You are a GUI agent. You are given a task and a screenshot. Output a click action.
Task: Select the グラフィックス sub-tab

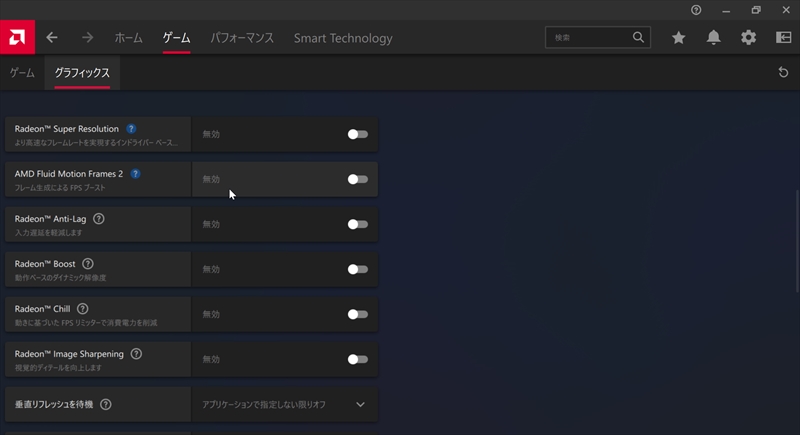coord(82,73)
